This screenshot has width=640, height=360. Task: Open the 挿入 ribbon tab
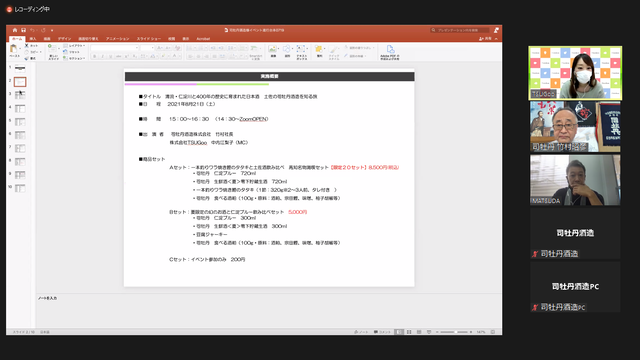(x=33, y=39)
